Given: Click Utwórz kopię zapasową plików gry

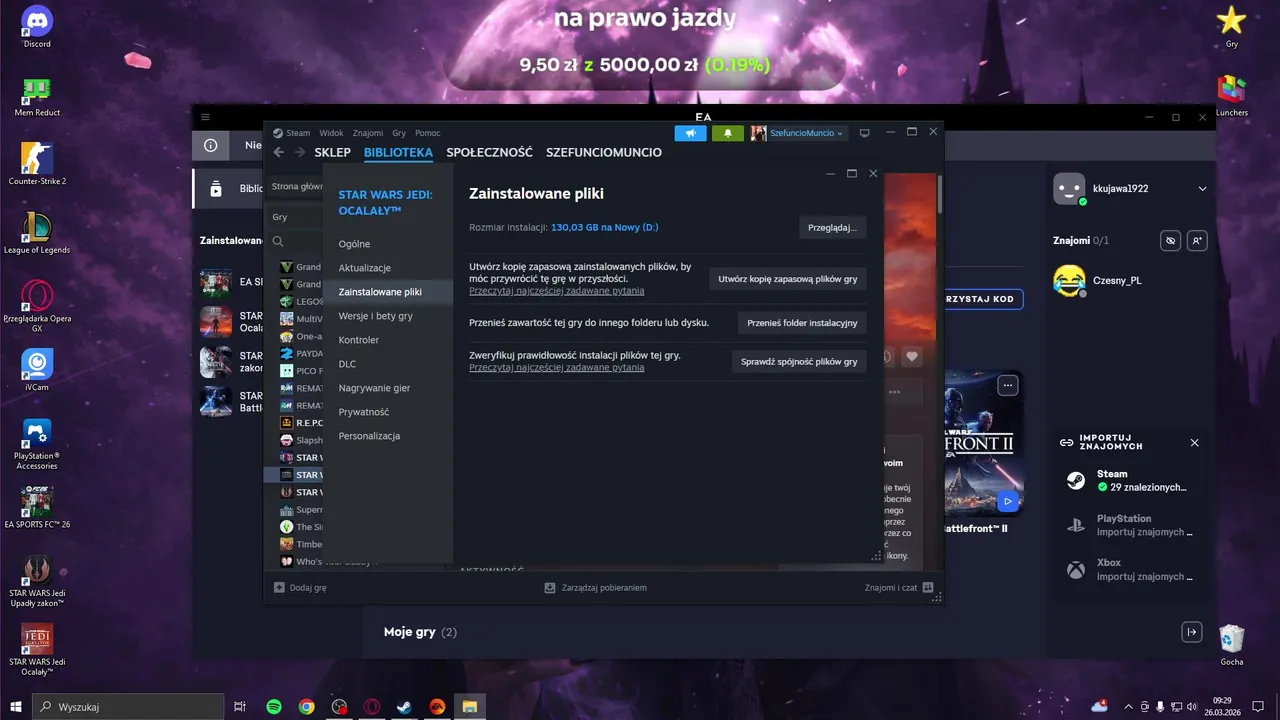Looking at the screenshot, I should [788, 279].
